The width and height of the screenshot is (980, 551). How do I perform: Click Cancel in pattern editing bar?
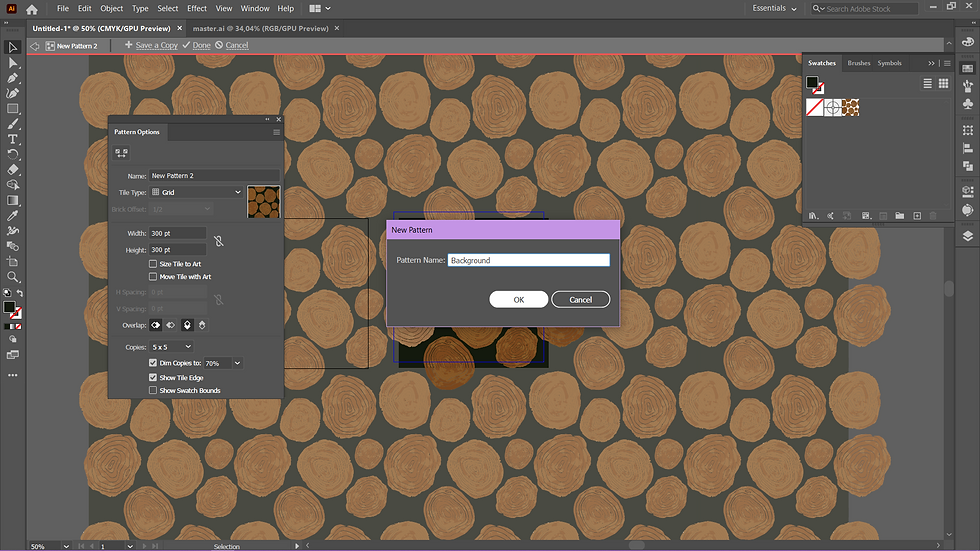(232, 45)
